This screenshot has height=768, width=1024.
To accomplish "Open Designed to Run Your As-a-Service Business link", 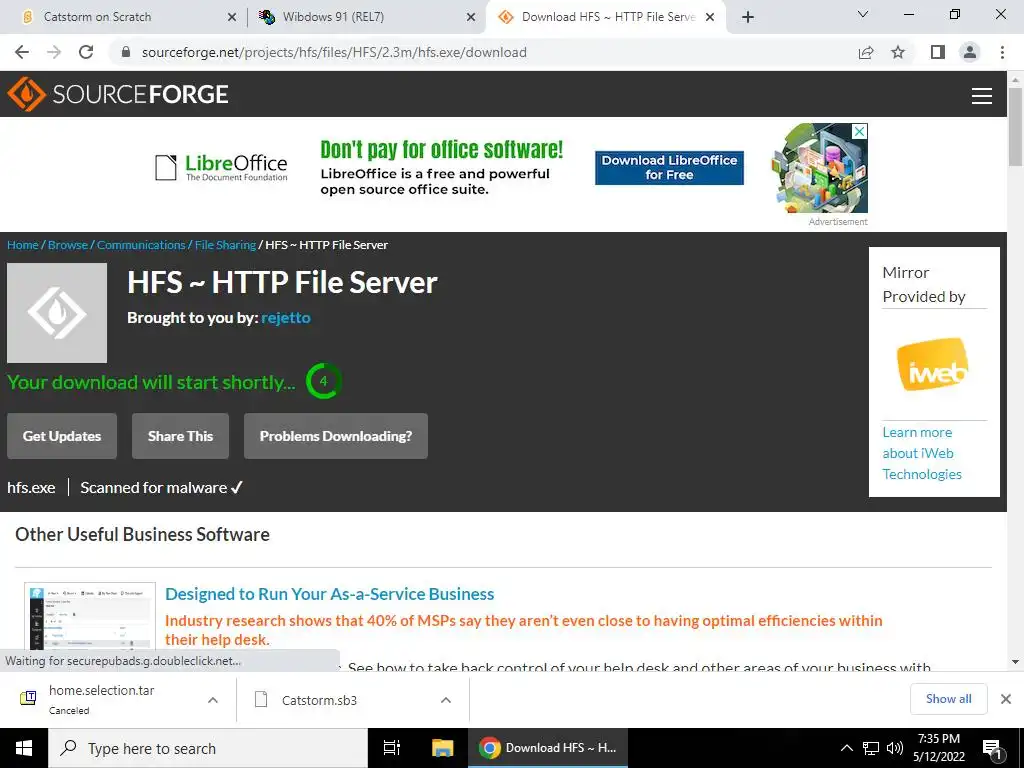I will pyautogui.click(x=329, y=594).
